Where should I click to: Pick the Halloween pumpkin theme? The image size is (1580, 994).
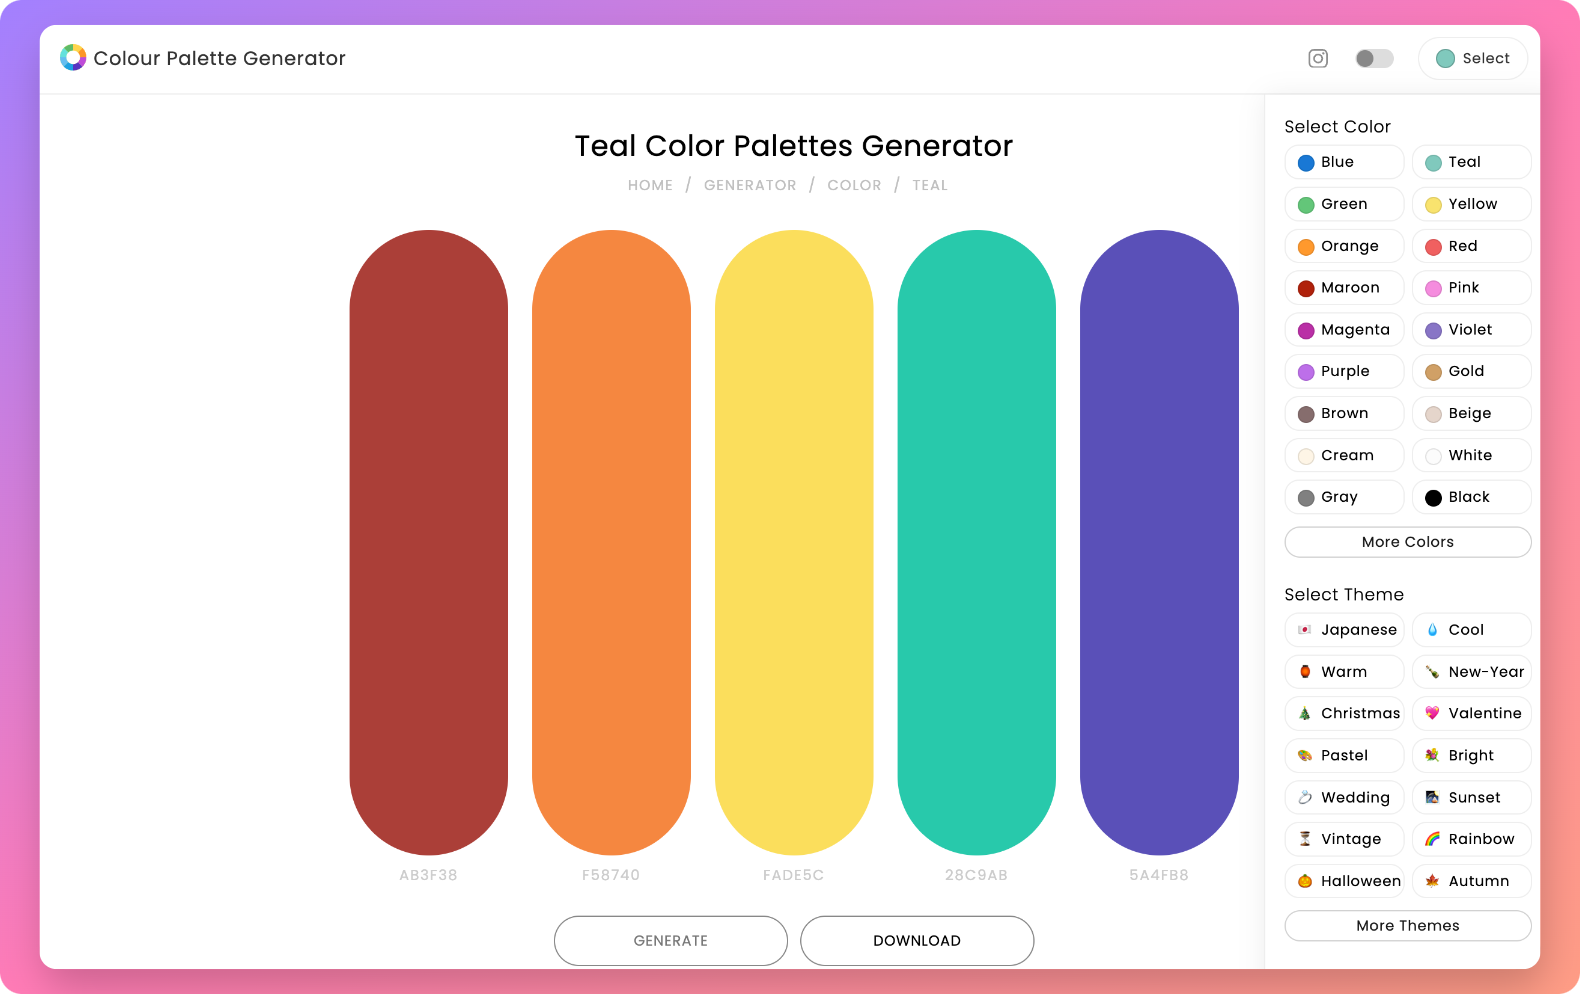[x=1344, y=881]
